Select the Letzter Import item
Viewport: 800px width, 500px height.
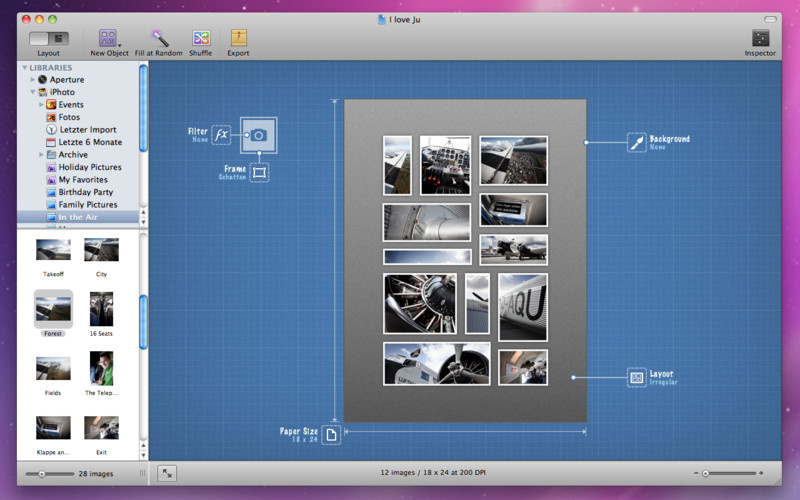pos(87,129)
